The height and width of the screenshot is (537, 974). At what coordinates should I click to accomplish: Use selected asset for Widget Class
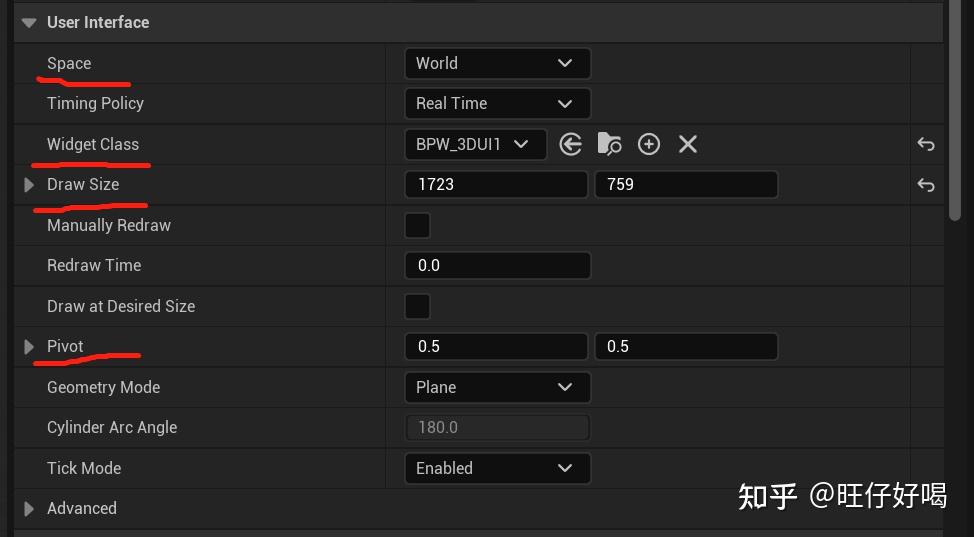(x=571, y=144)
